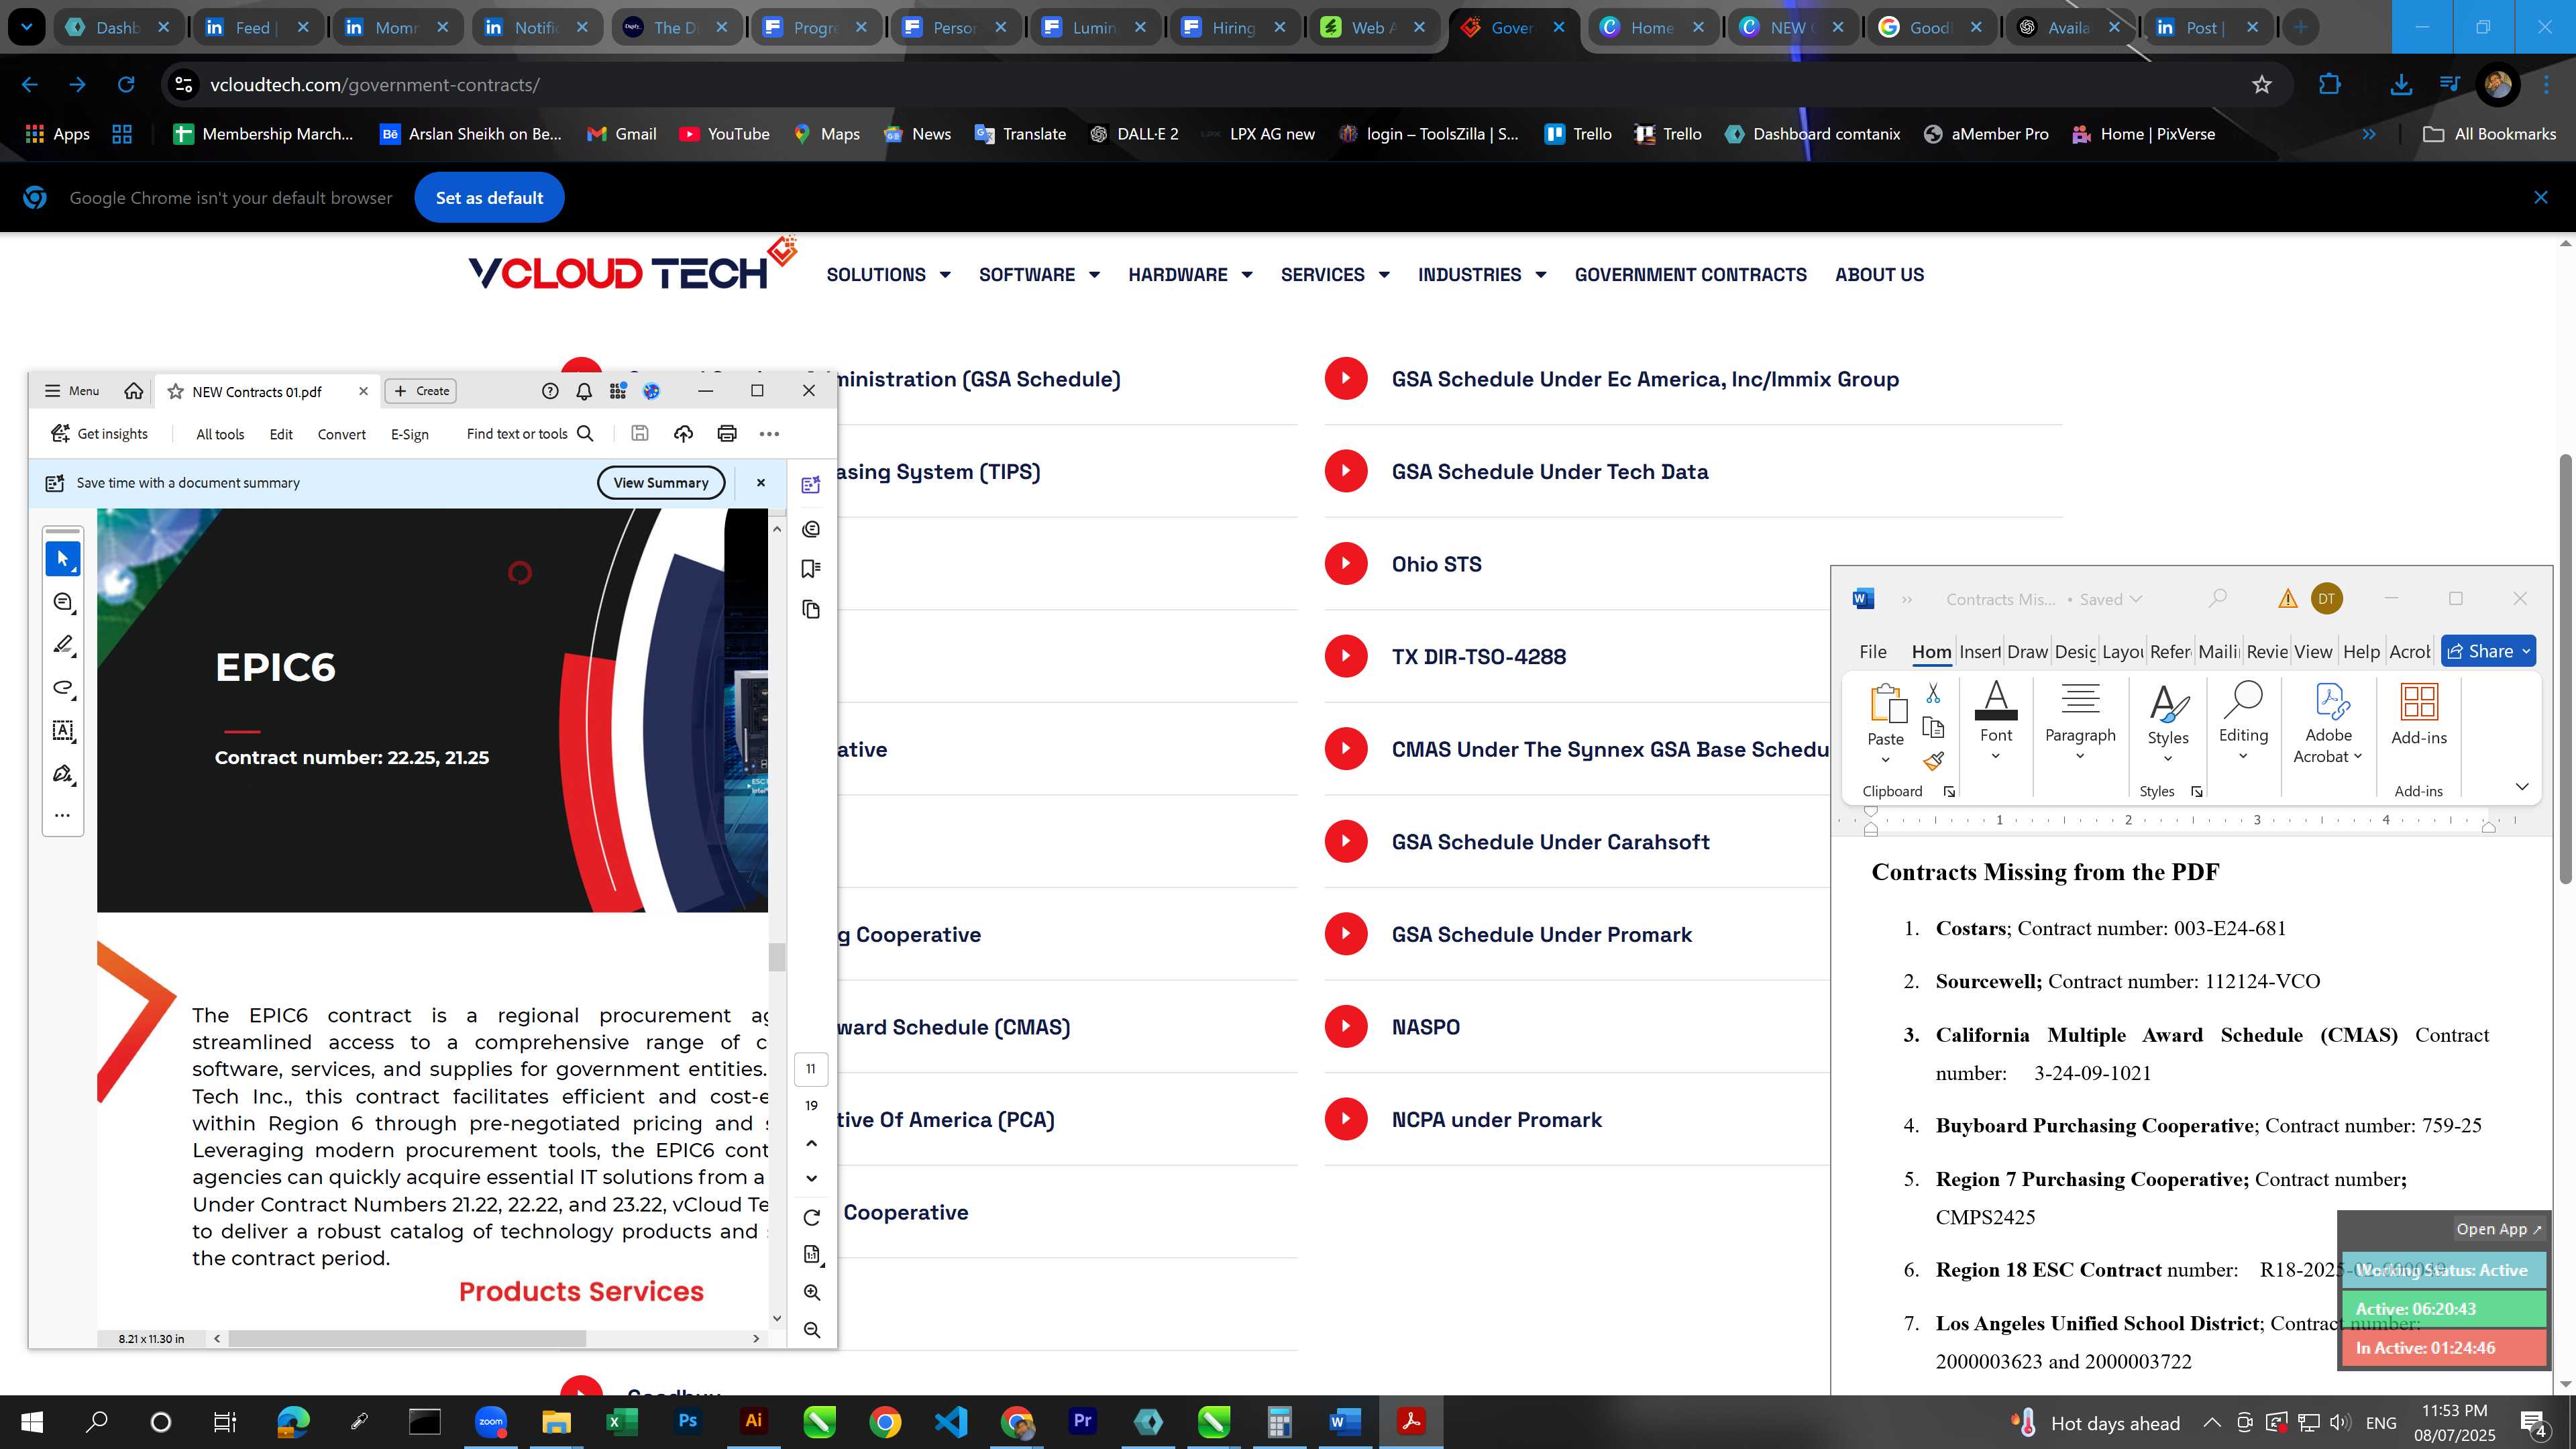Open Acrobat All tools menu
The image size is (2576, 1449).
[220, 434]
